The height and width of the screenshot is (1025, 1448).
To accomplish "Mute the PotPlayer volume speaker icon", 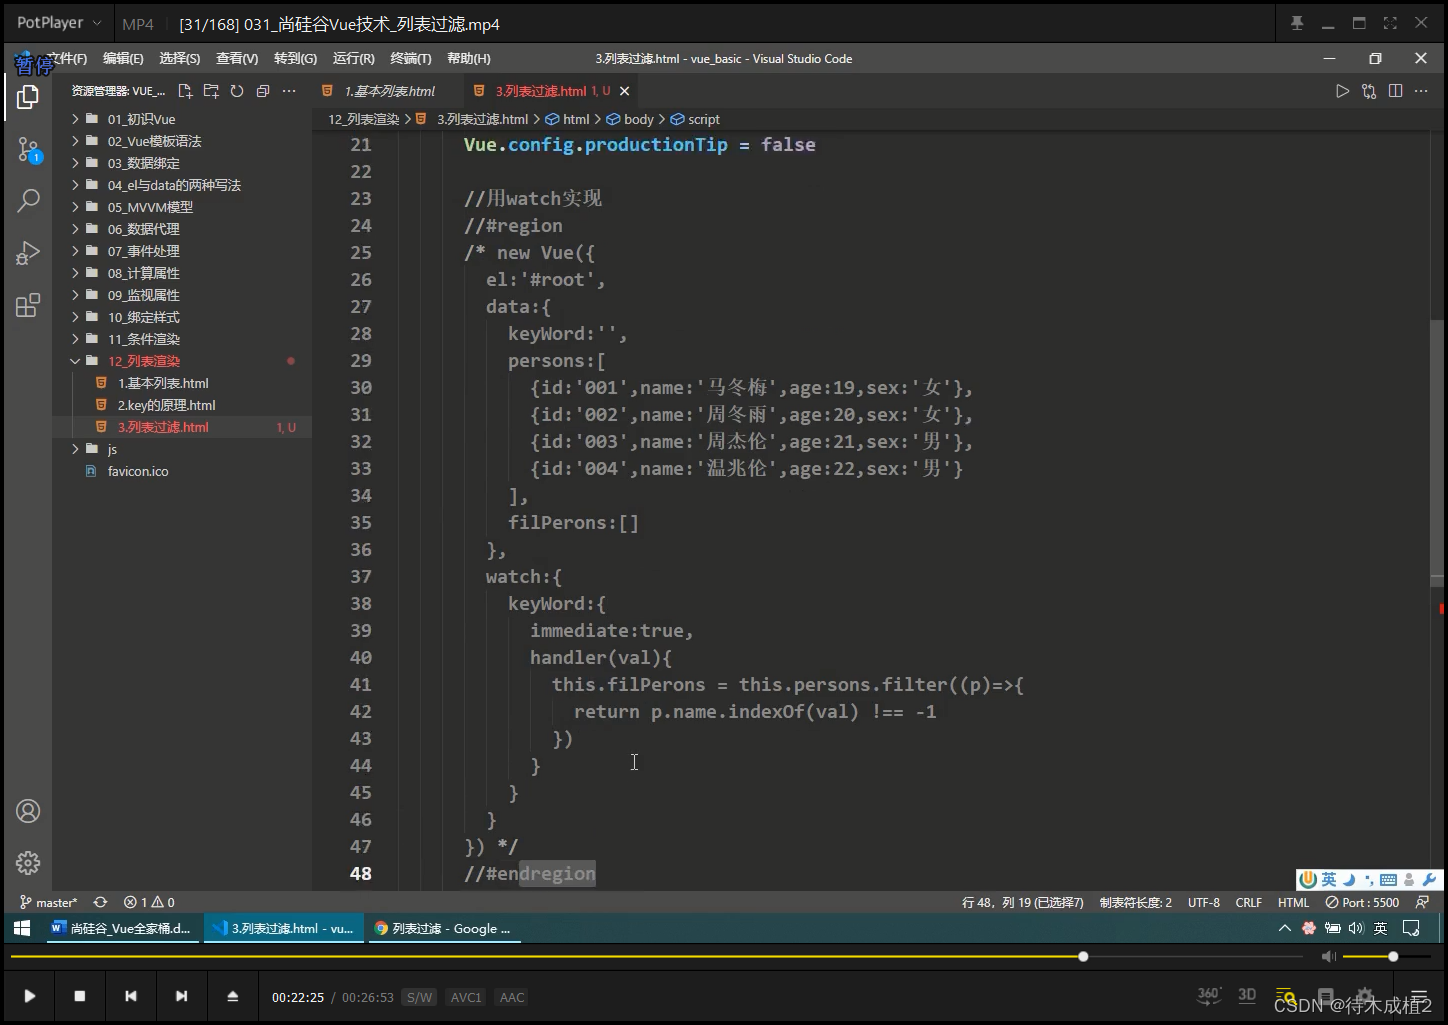I will pos(1328,957).
